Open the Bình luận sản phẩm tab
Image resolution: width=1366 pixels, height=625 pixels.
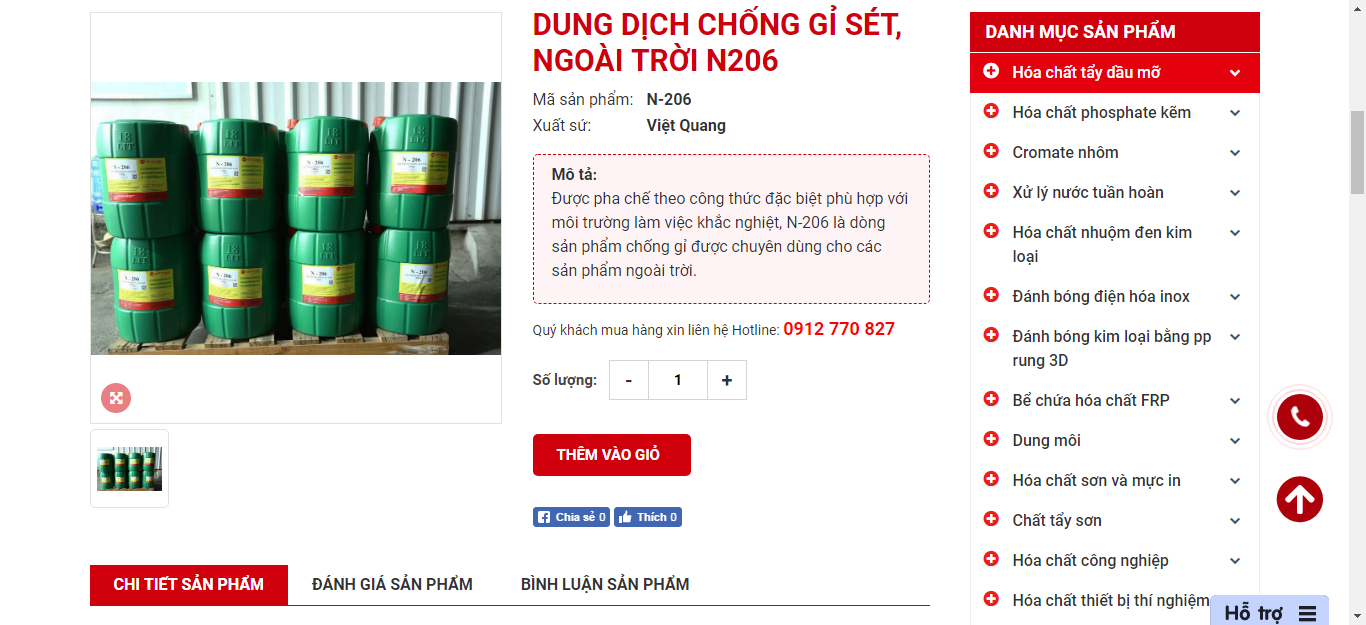coord(605,584)
